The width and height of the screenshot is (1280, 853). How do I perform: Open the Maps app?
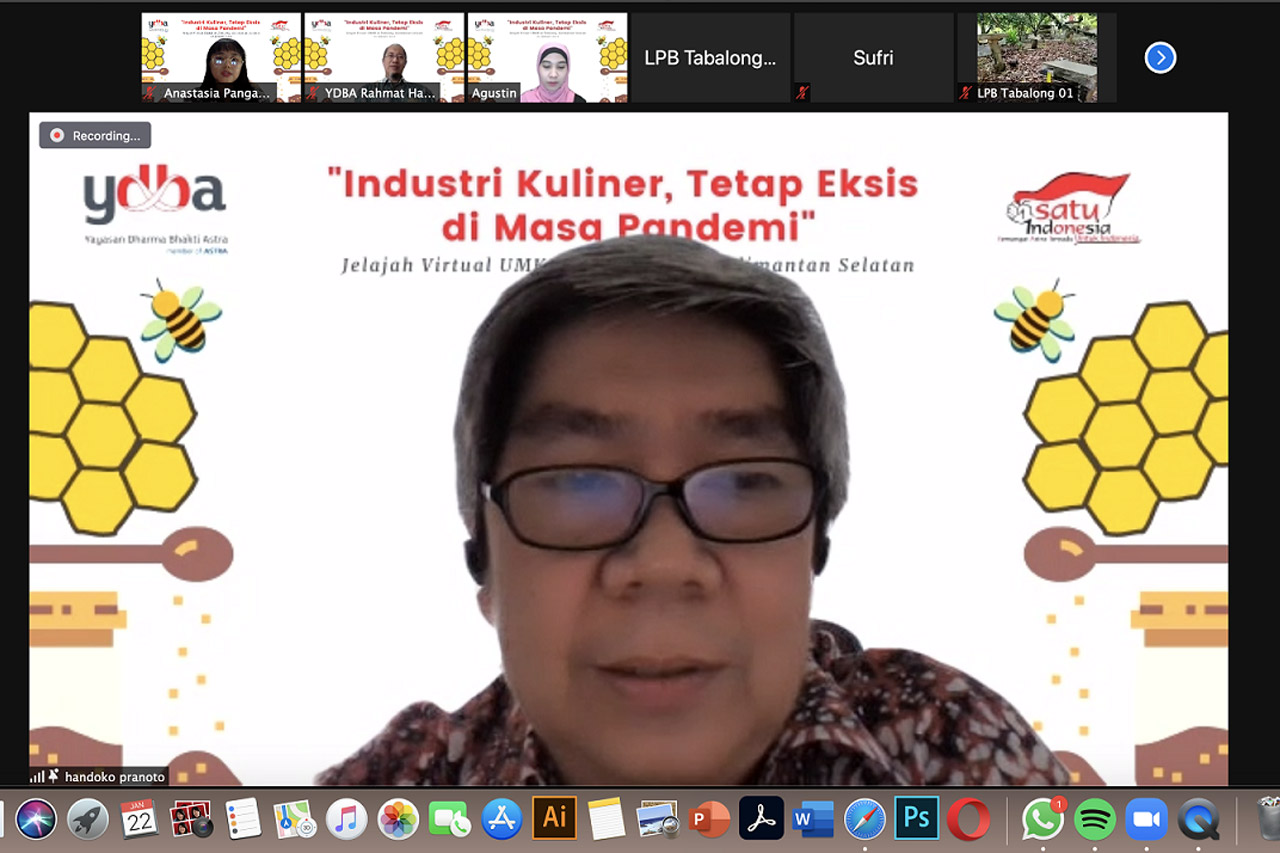click(x=295, y=820)
